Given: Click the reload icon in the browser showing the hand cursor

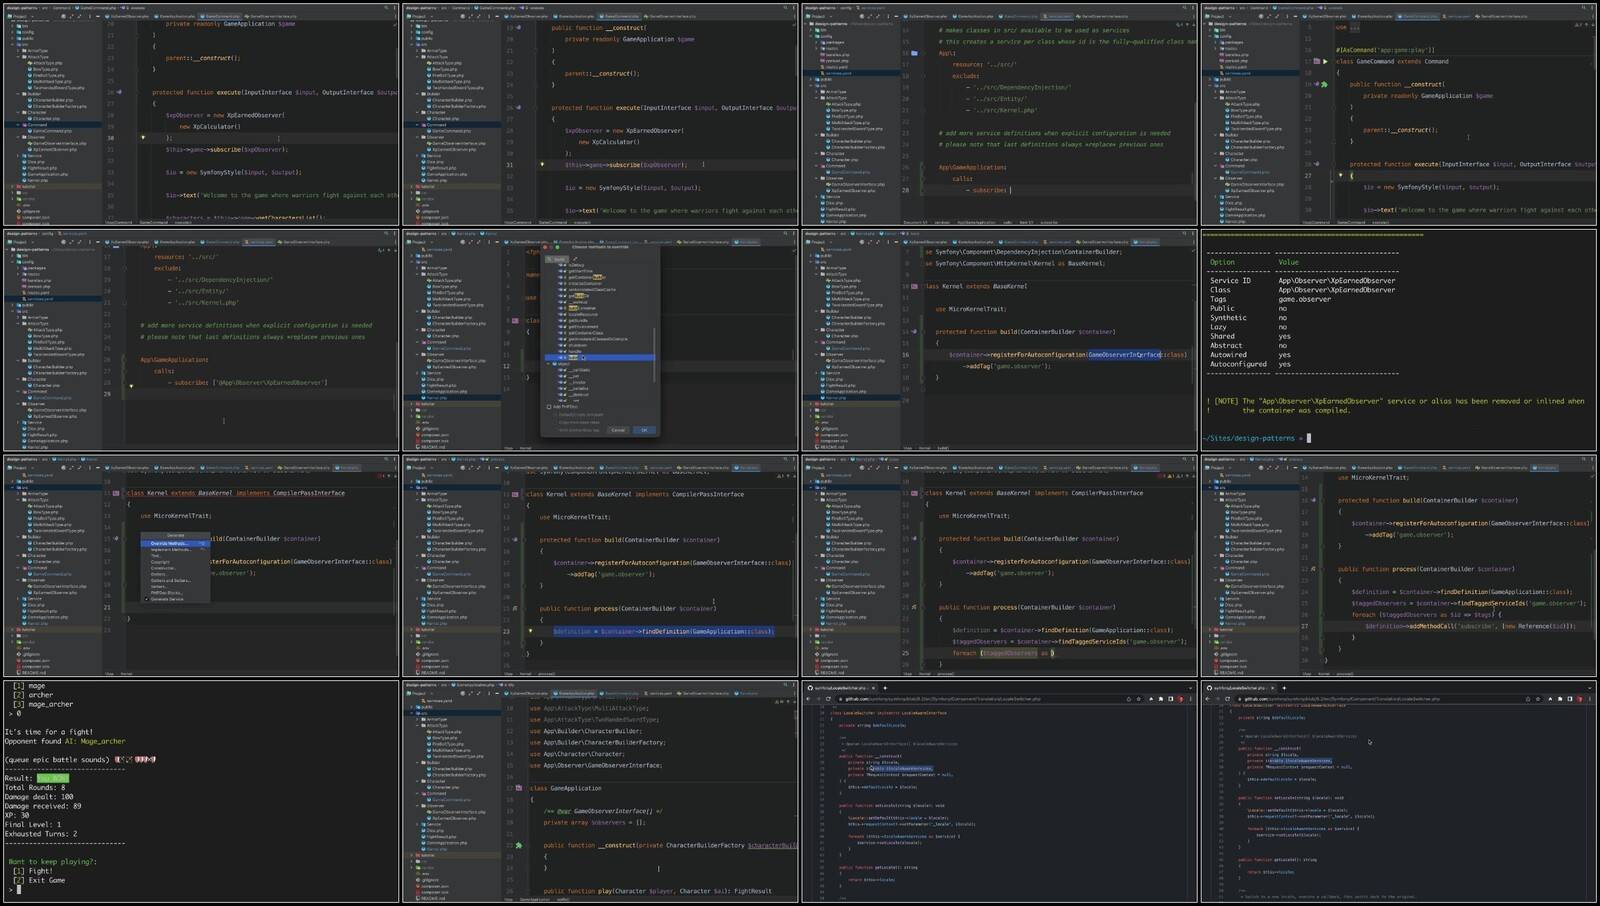Looking at the screenshot, I should point(829,699).
